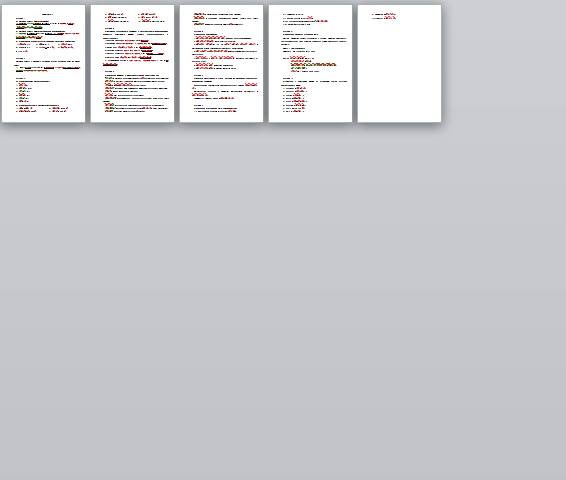Click the bottom list of short lines on page four
This screenshot has width=566, height=480.
tap(295, 100)
